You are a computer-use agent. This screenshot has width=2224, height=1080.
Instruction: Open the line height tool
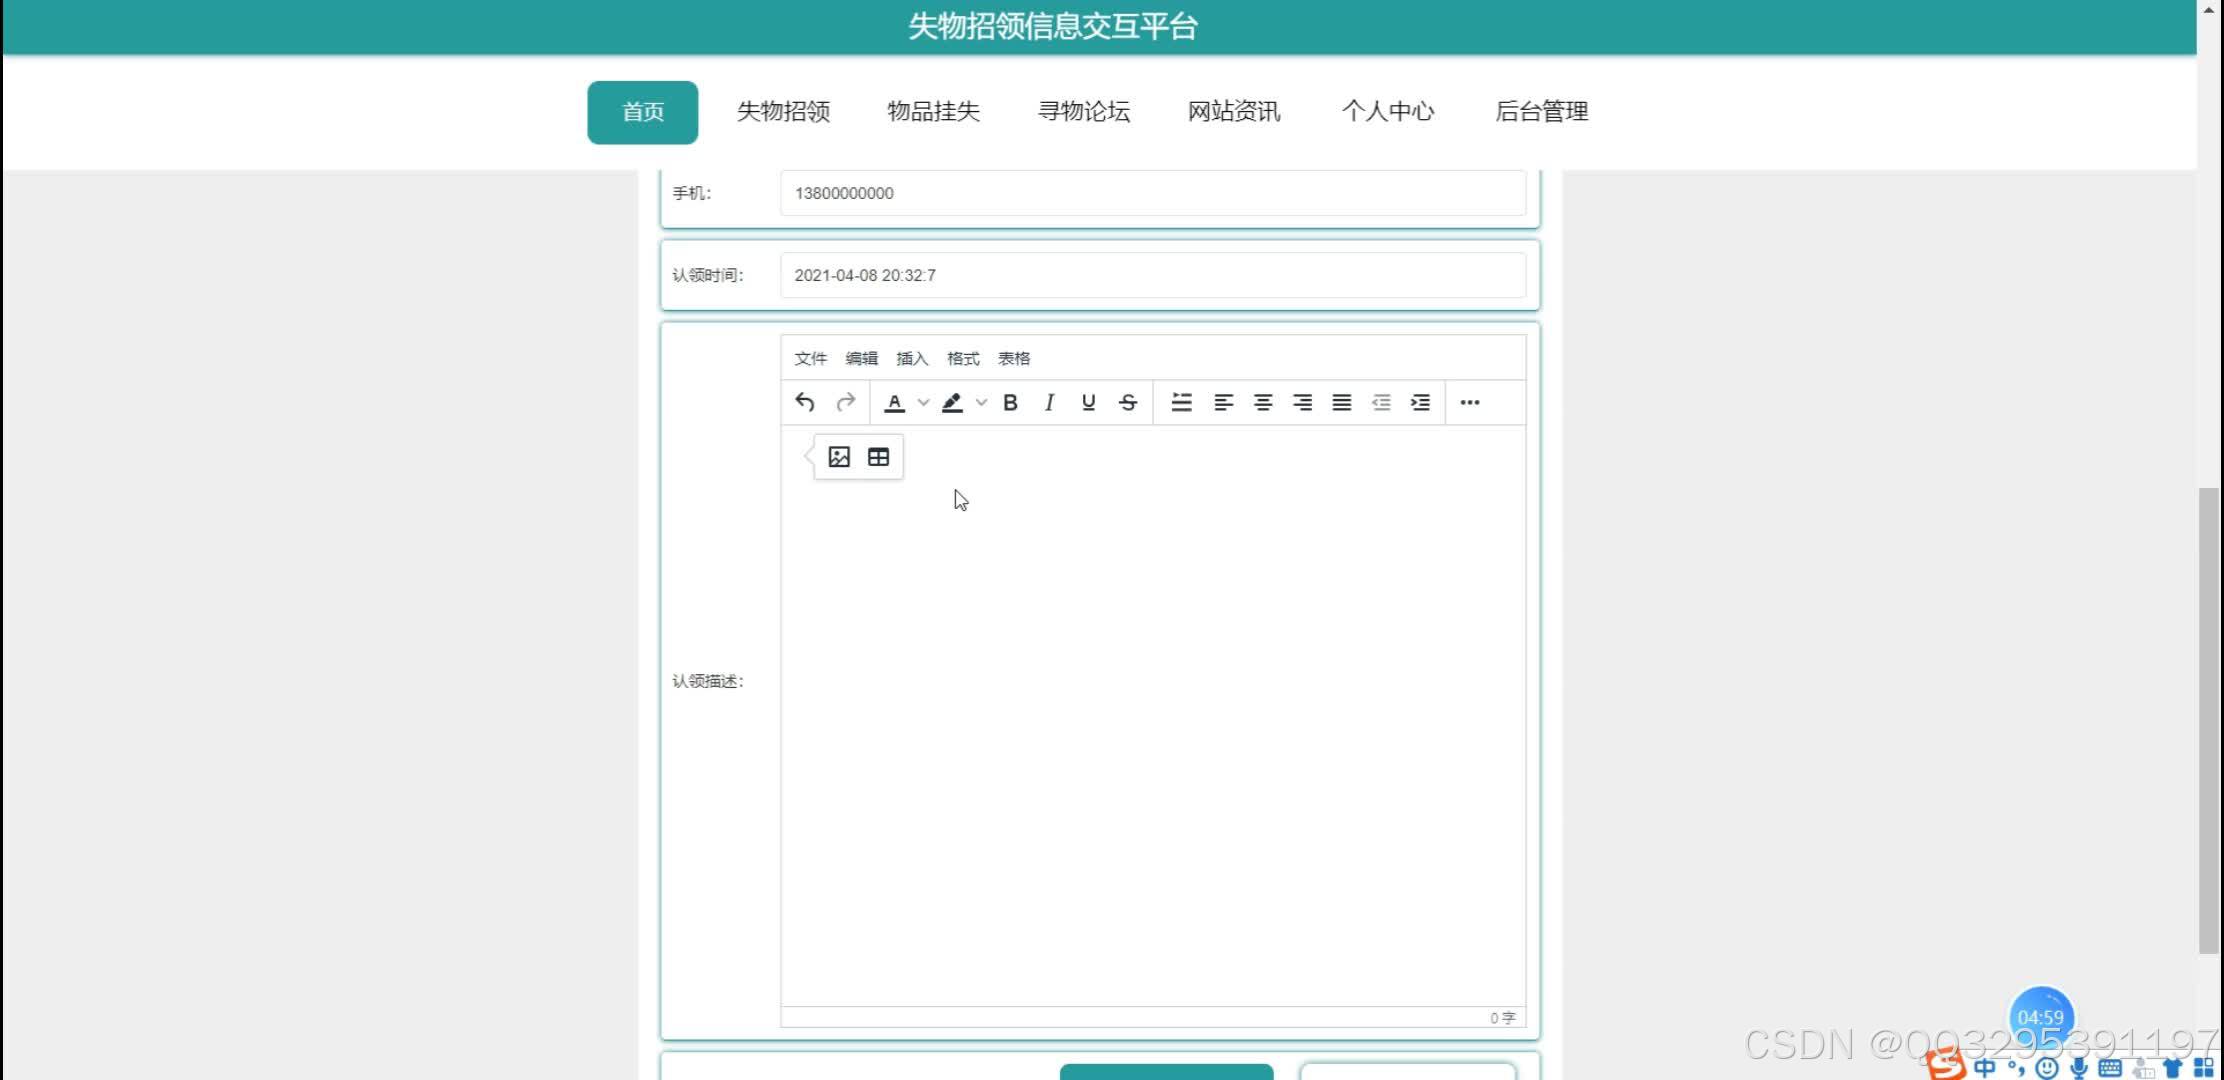pyautogui.click(x=1181, y=402)
